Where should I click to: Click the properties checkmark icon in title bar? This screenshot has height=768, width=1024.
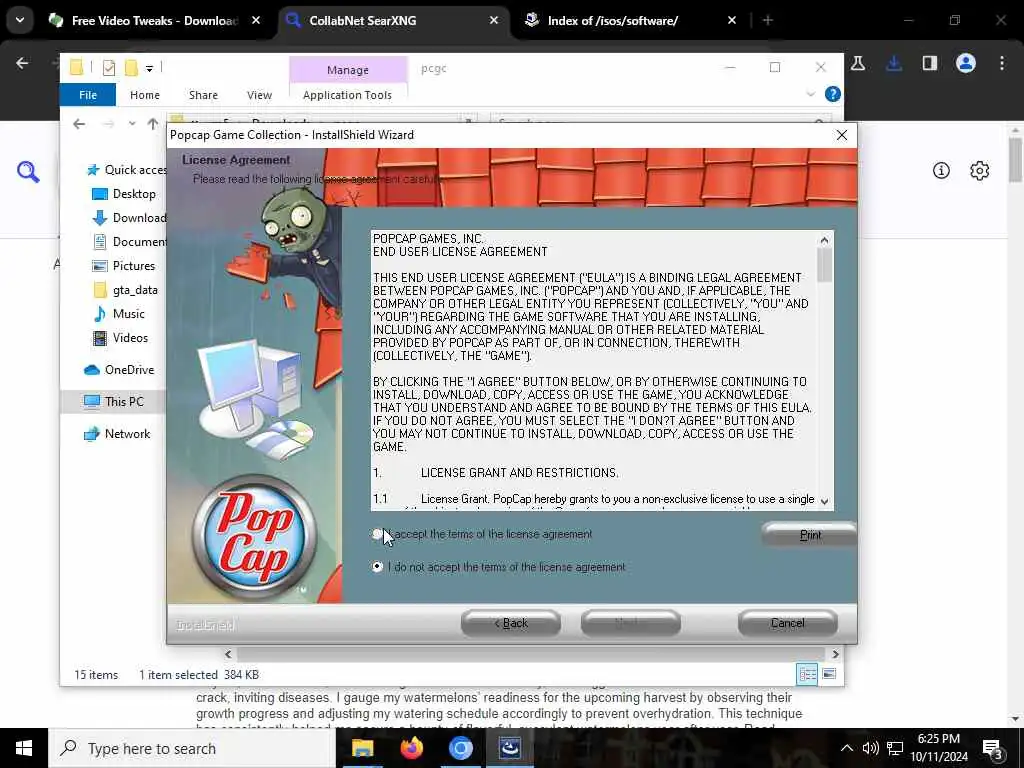pos(109,67)
